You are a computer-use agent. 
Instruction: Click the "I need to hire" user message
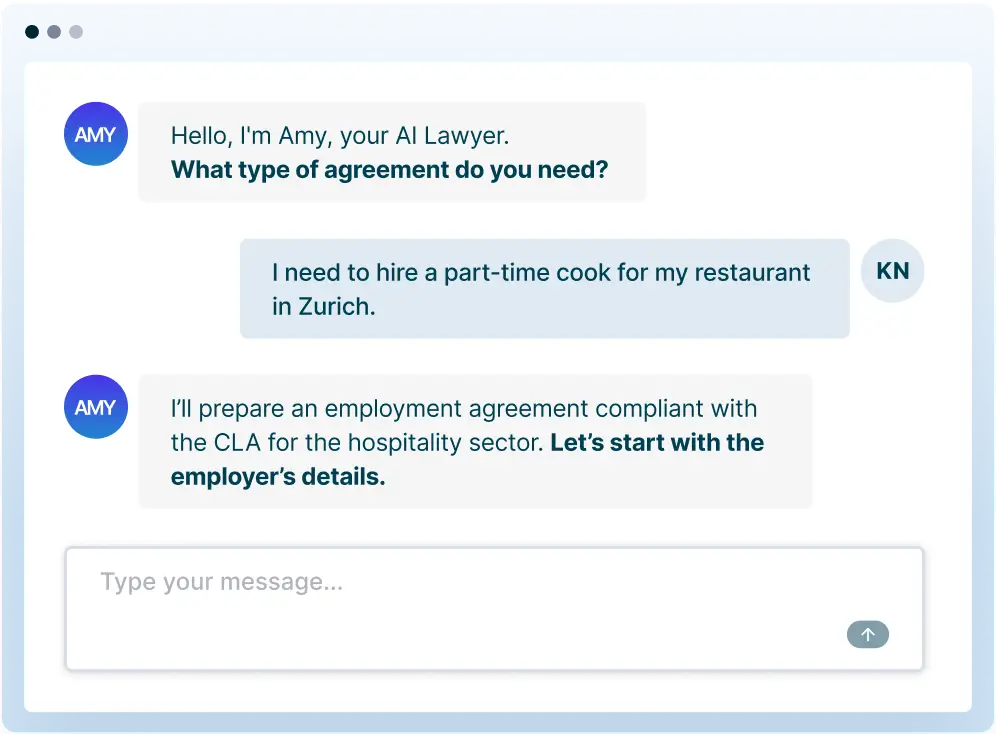pyautogui.click(x=541, y=272)
